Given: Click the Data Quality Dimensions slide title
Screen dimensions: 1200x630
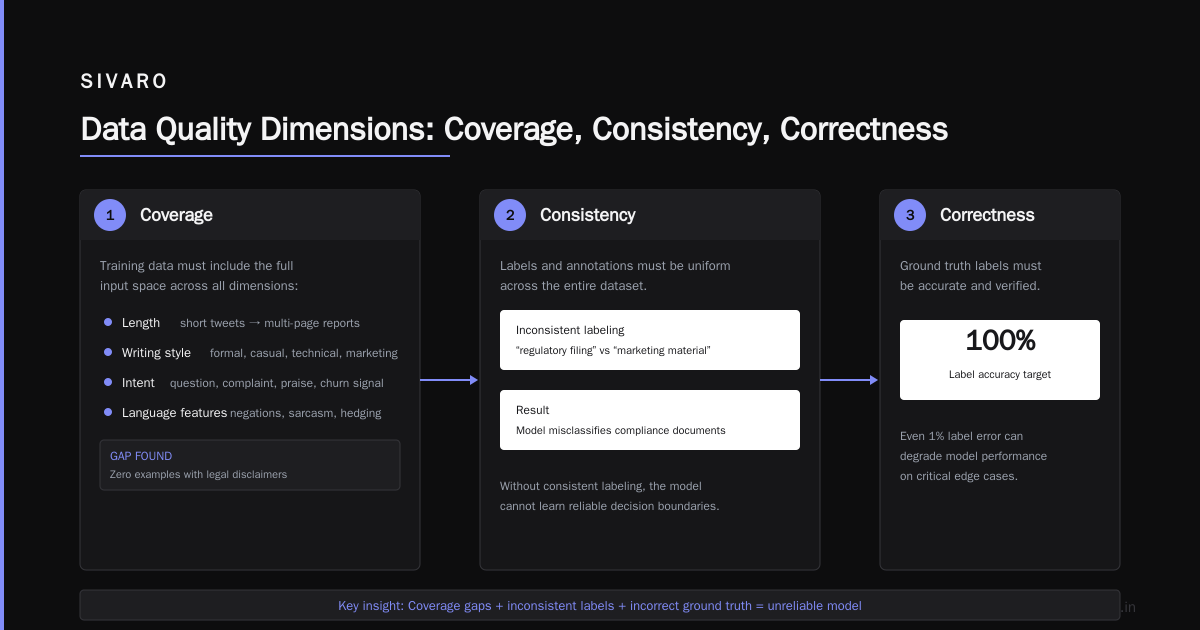Looking at the screenshot, I should 514,130.
